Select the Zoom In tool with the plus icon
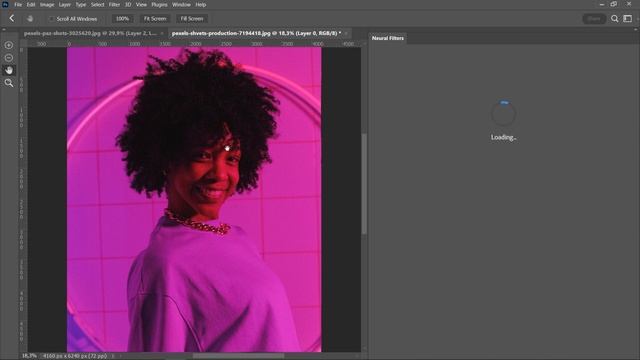This screenshot has height=360, width=640. 9,45
